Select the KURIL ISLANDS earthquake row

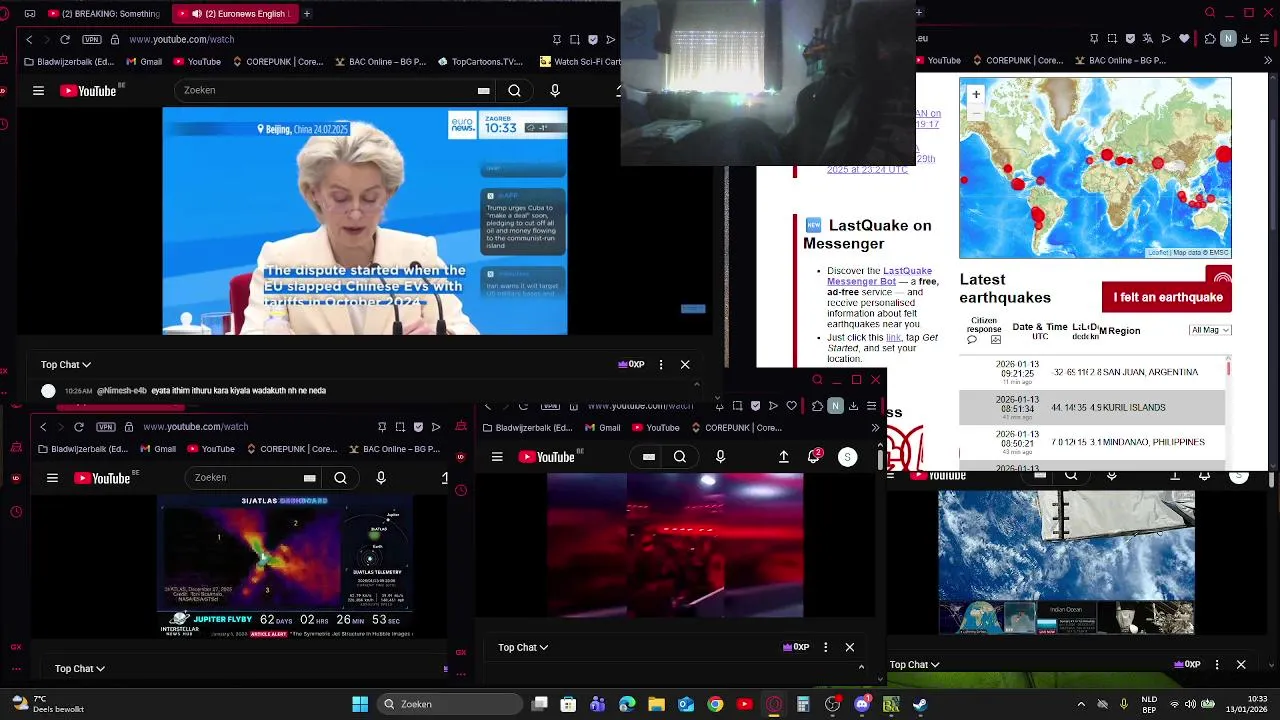point(1092,407)
